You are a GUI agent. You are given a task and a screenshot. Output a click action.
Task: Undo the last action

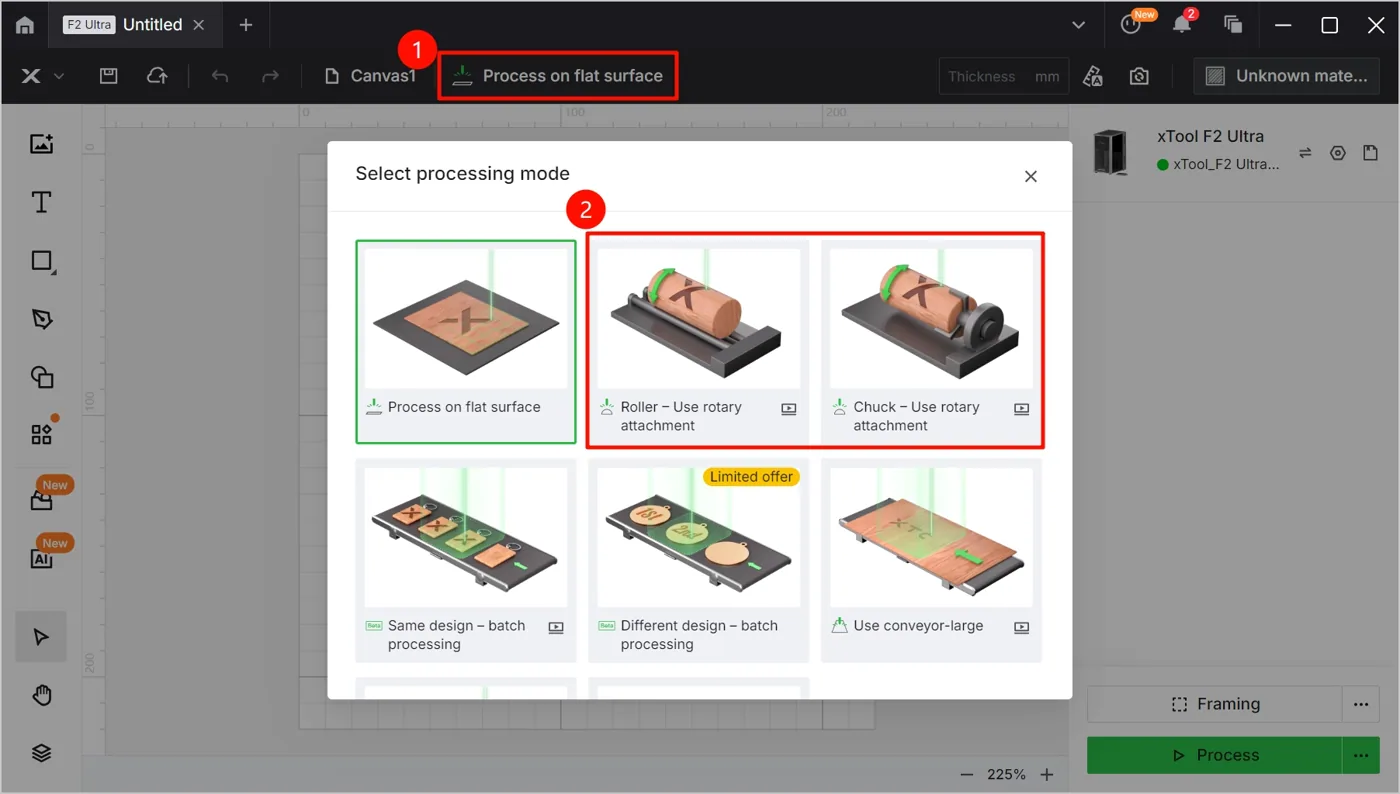220,76
